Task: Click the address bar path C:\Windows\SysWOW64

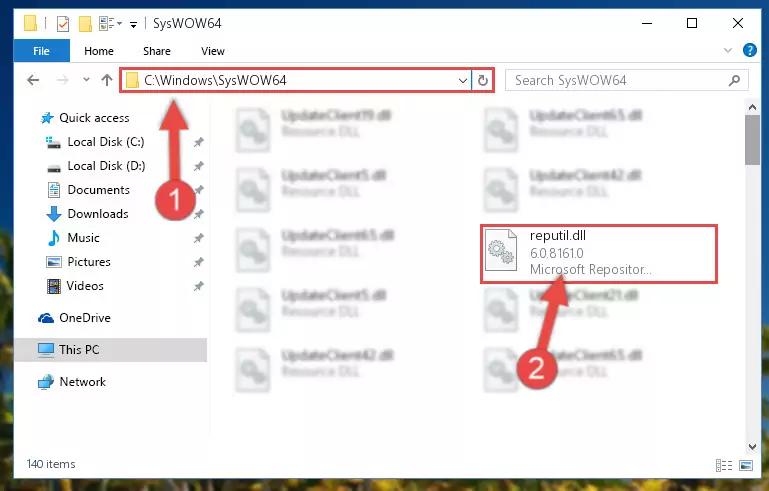Action: [x=215, y=80]
